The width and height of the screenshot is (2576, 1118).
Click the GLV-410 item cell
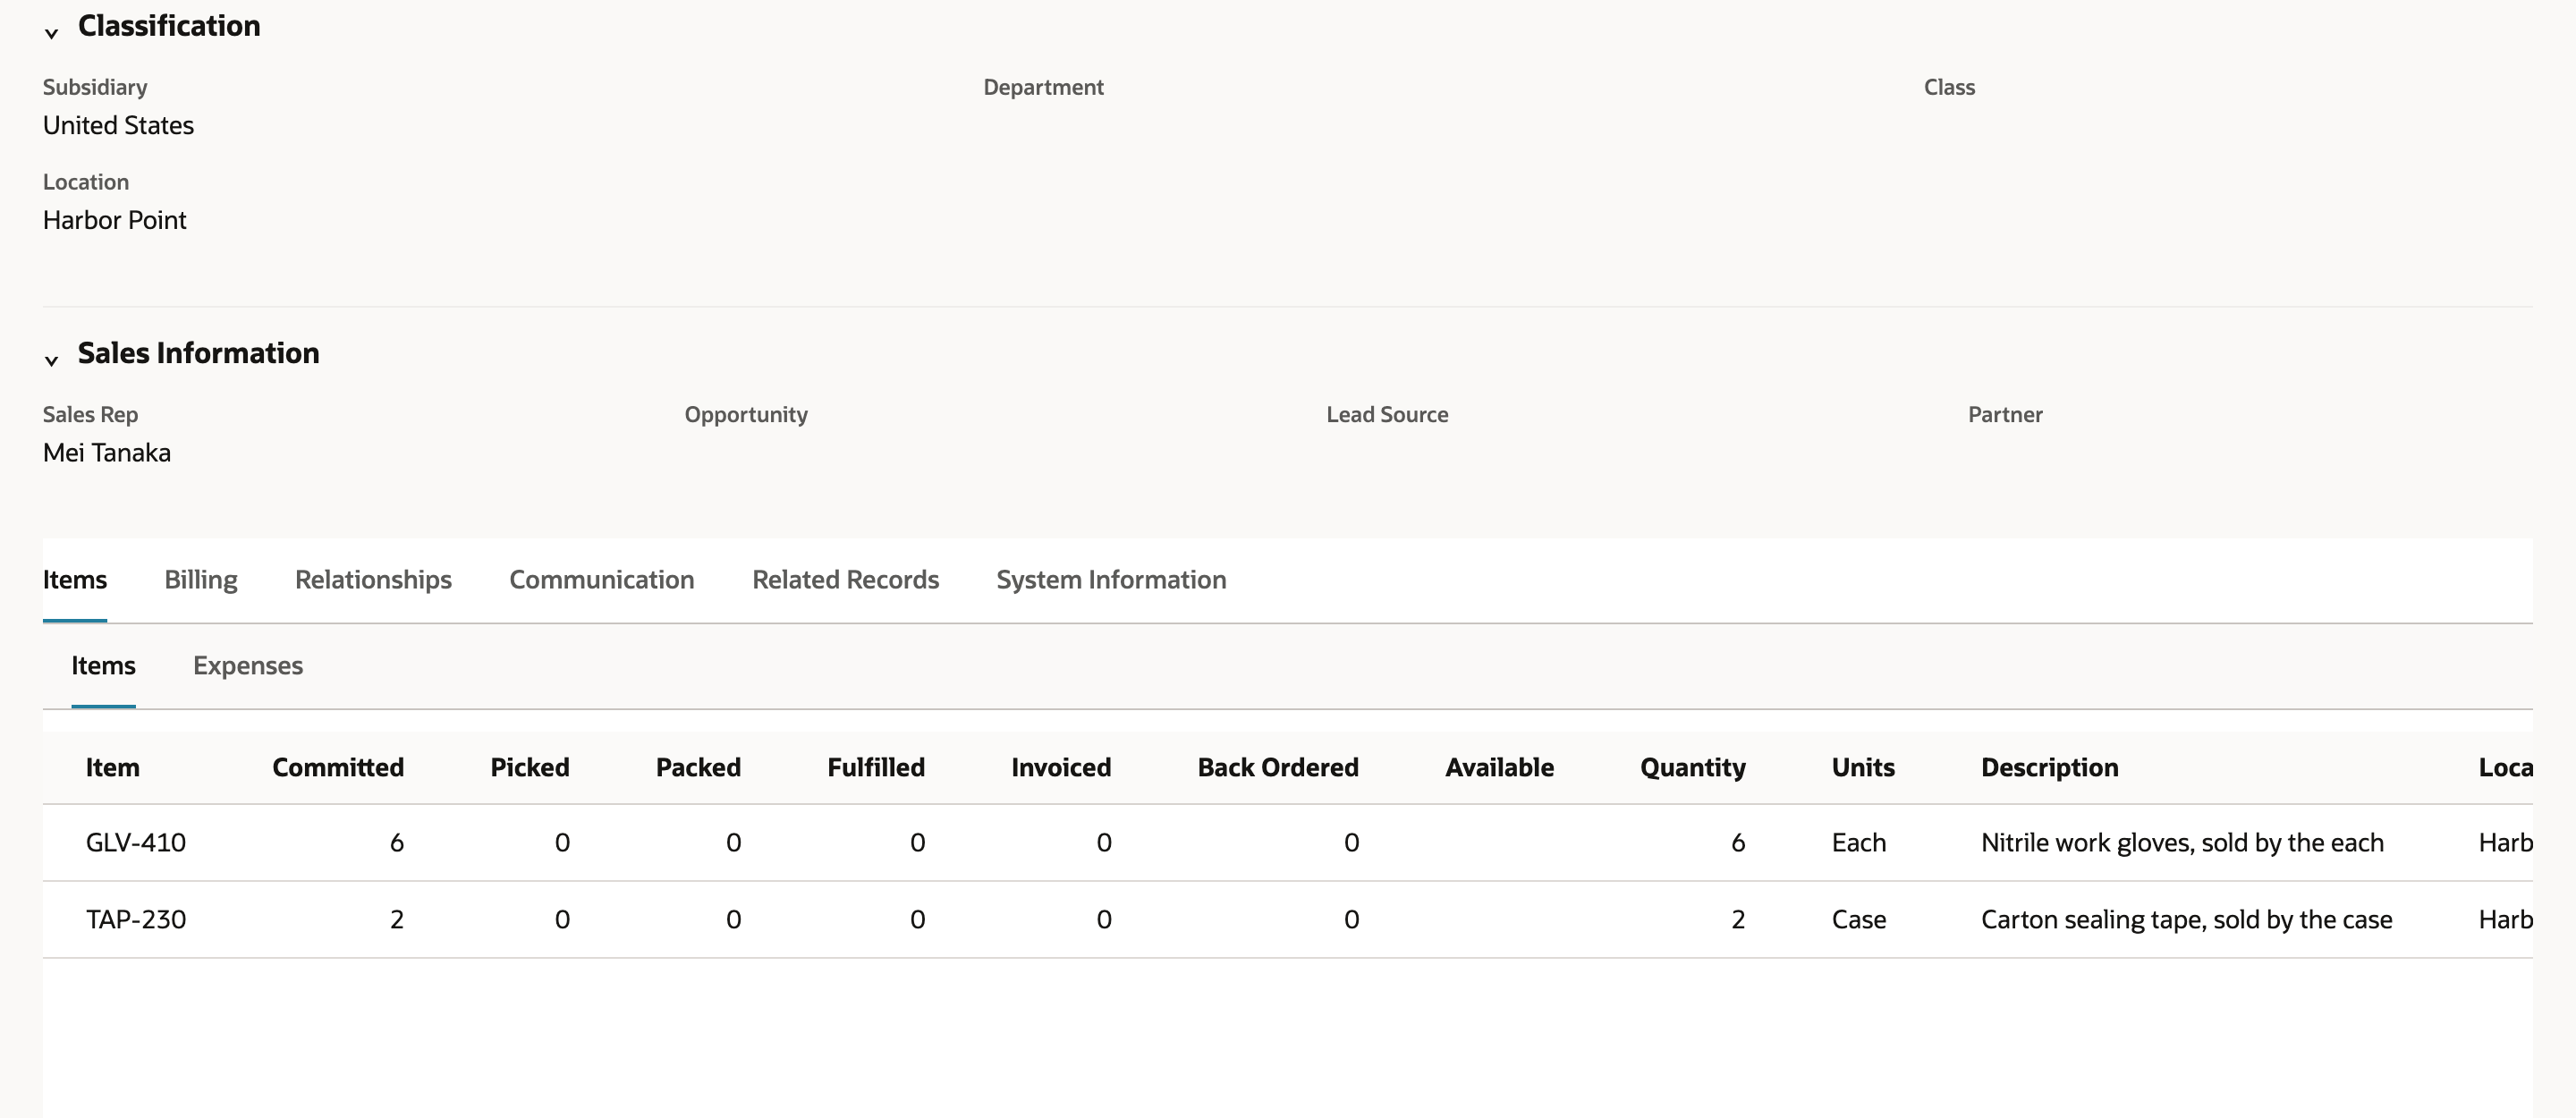[136, 842]
